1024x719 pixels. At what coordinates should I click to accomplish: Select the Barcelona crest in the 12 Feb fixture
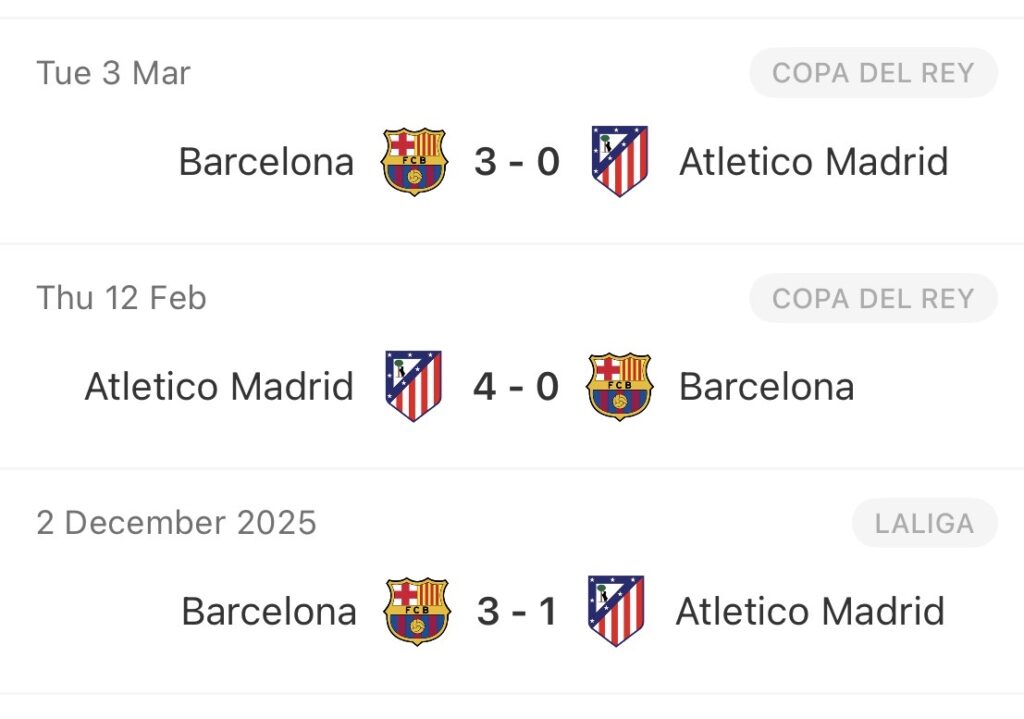coord(618,385)
